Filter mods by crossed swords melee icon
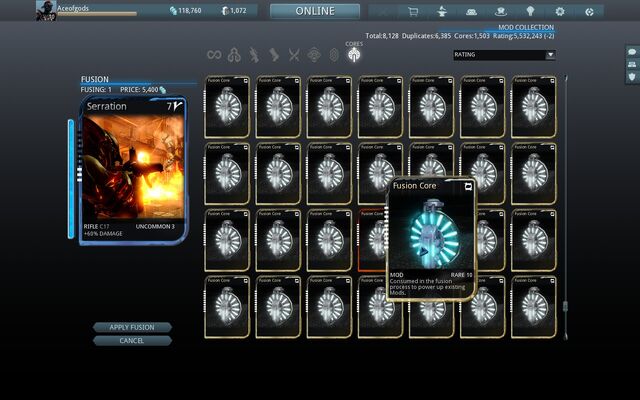Screen dimensions: 640x400 (294, 55)
